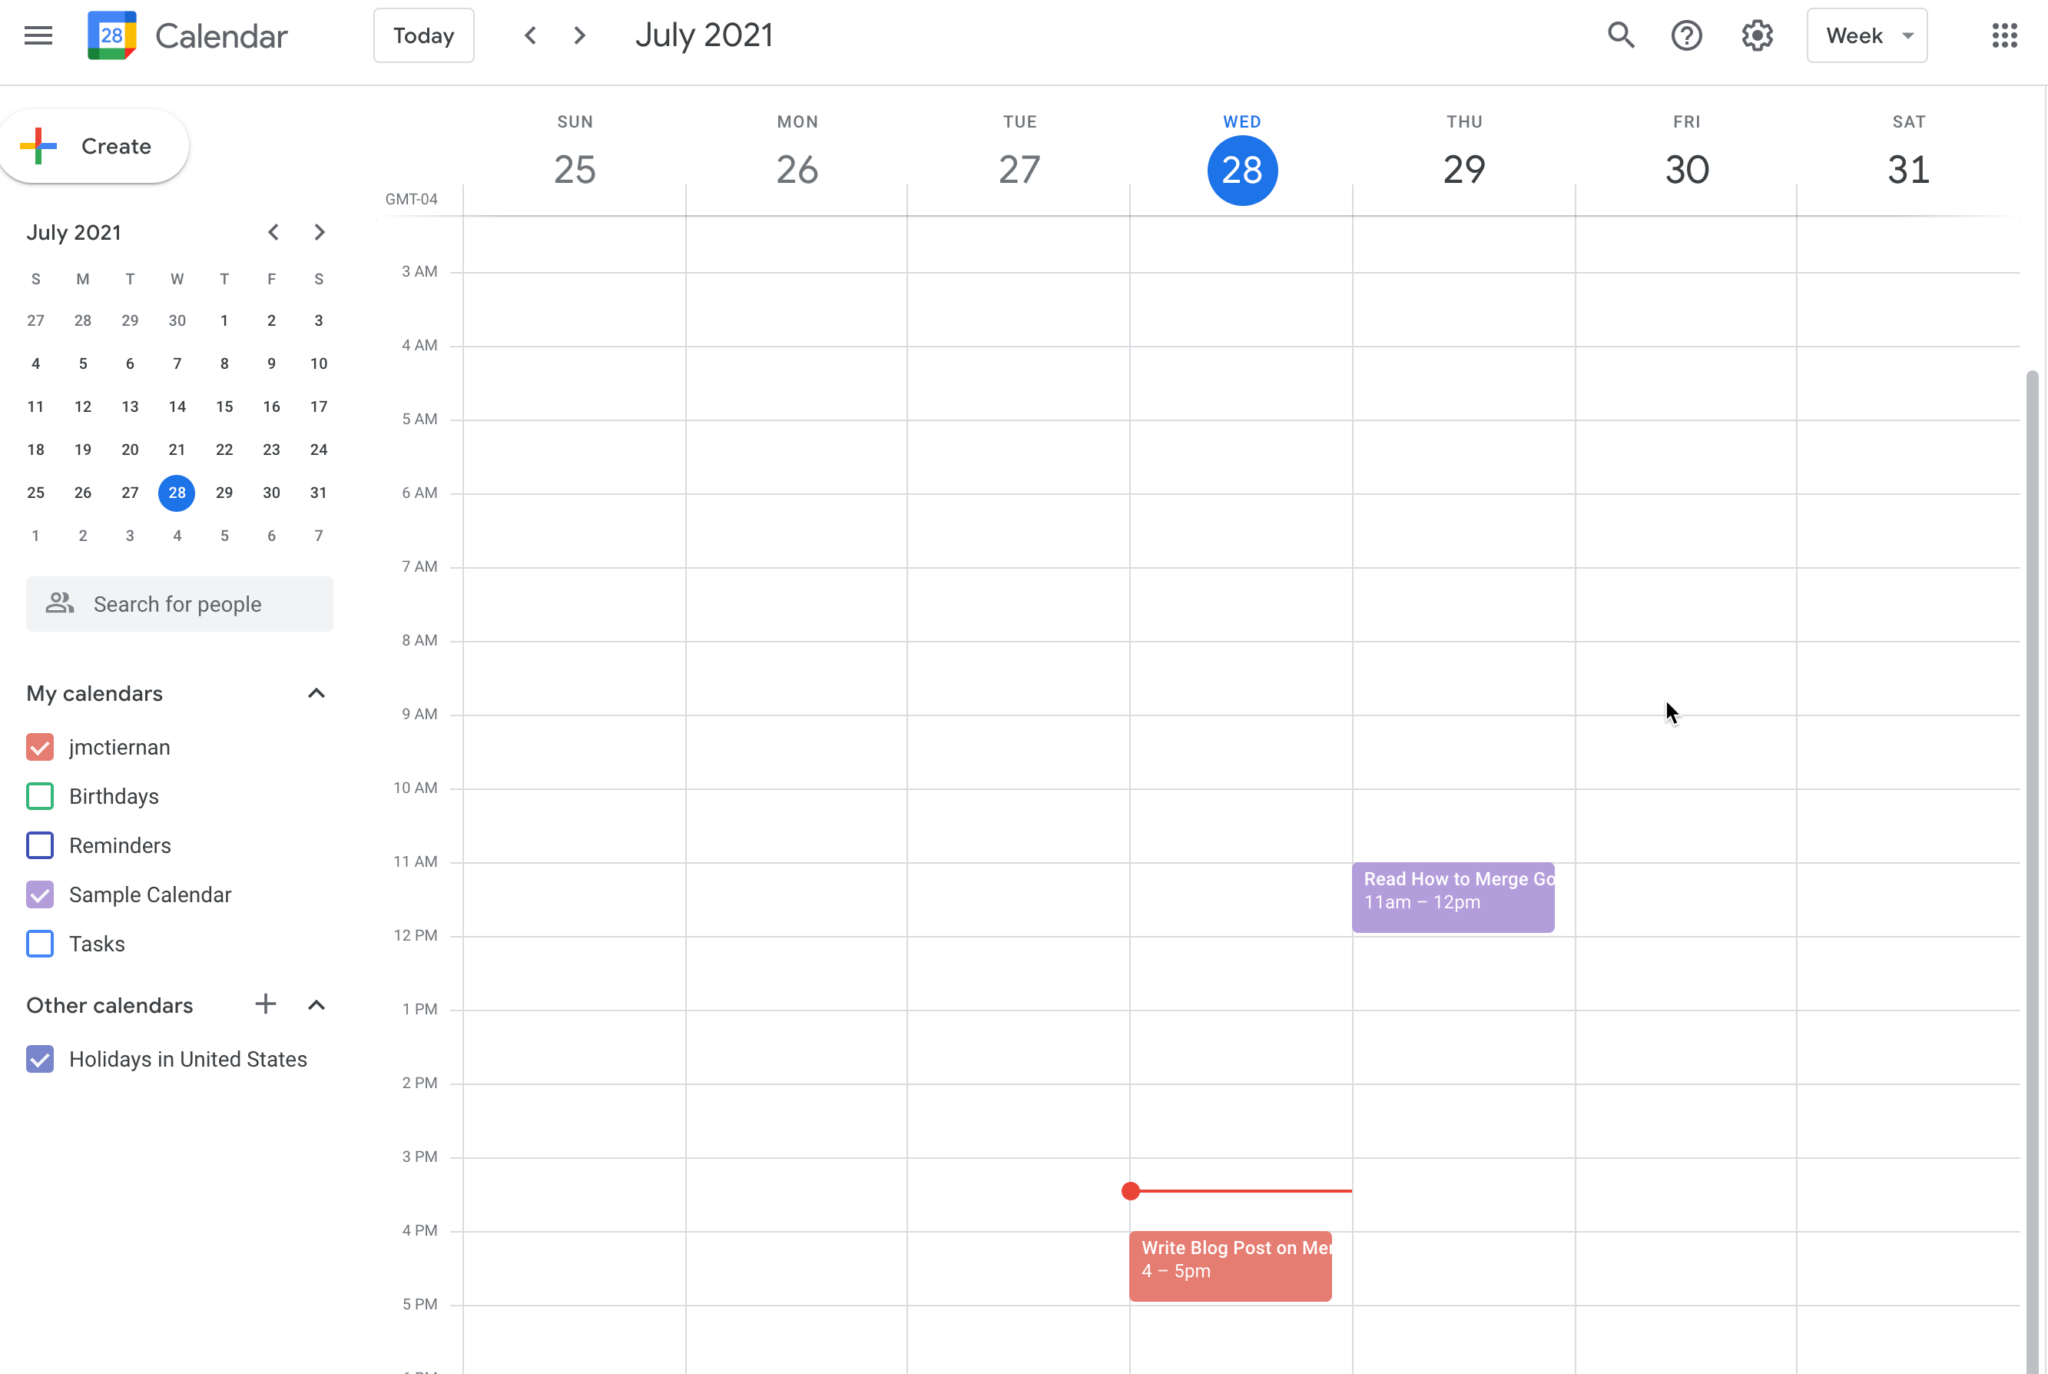The image size is (2048, 1374).
Task: Open search with the magnifier icon
Action: pyautogui.click(x=1621, y=36)
